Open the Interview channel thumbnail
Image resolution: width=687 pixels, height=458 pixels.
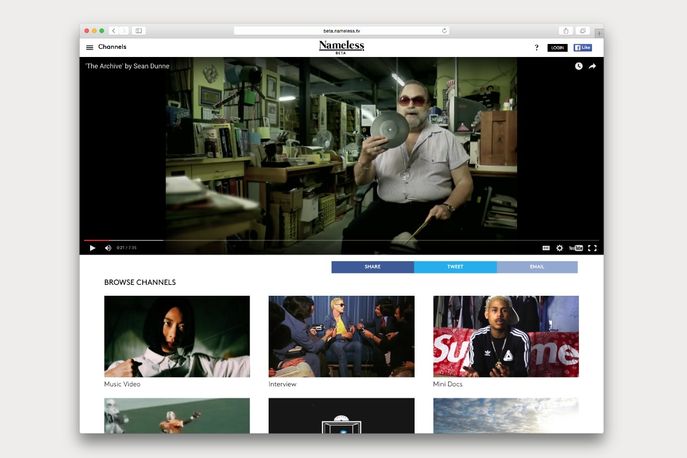coord(341,336)
